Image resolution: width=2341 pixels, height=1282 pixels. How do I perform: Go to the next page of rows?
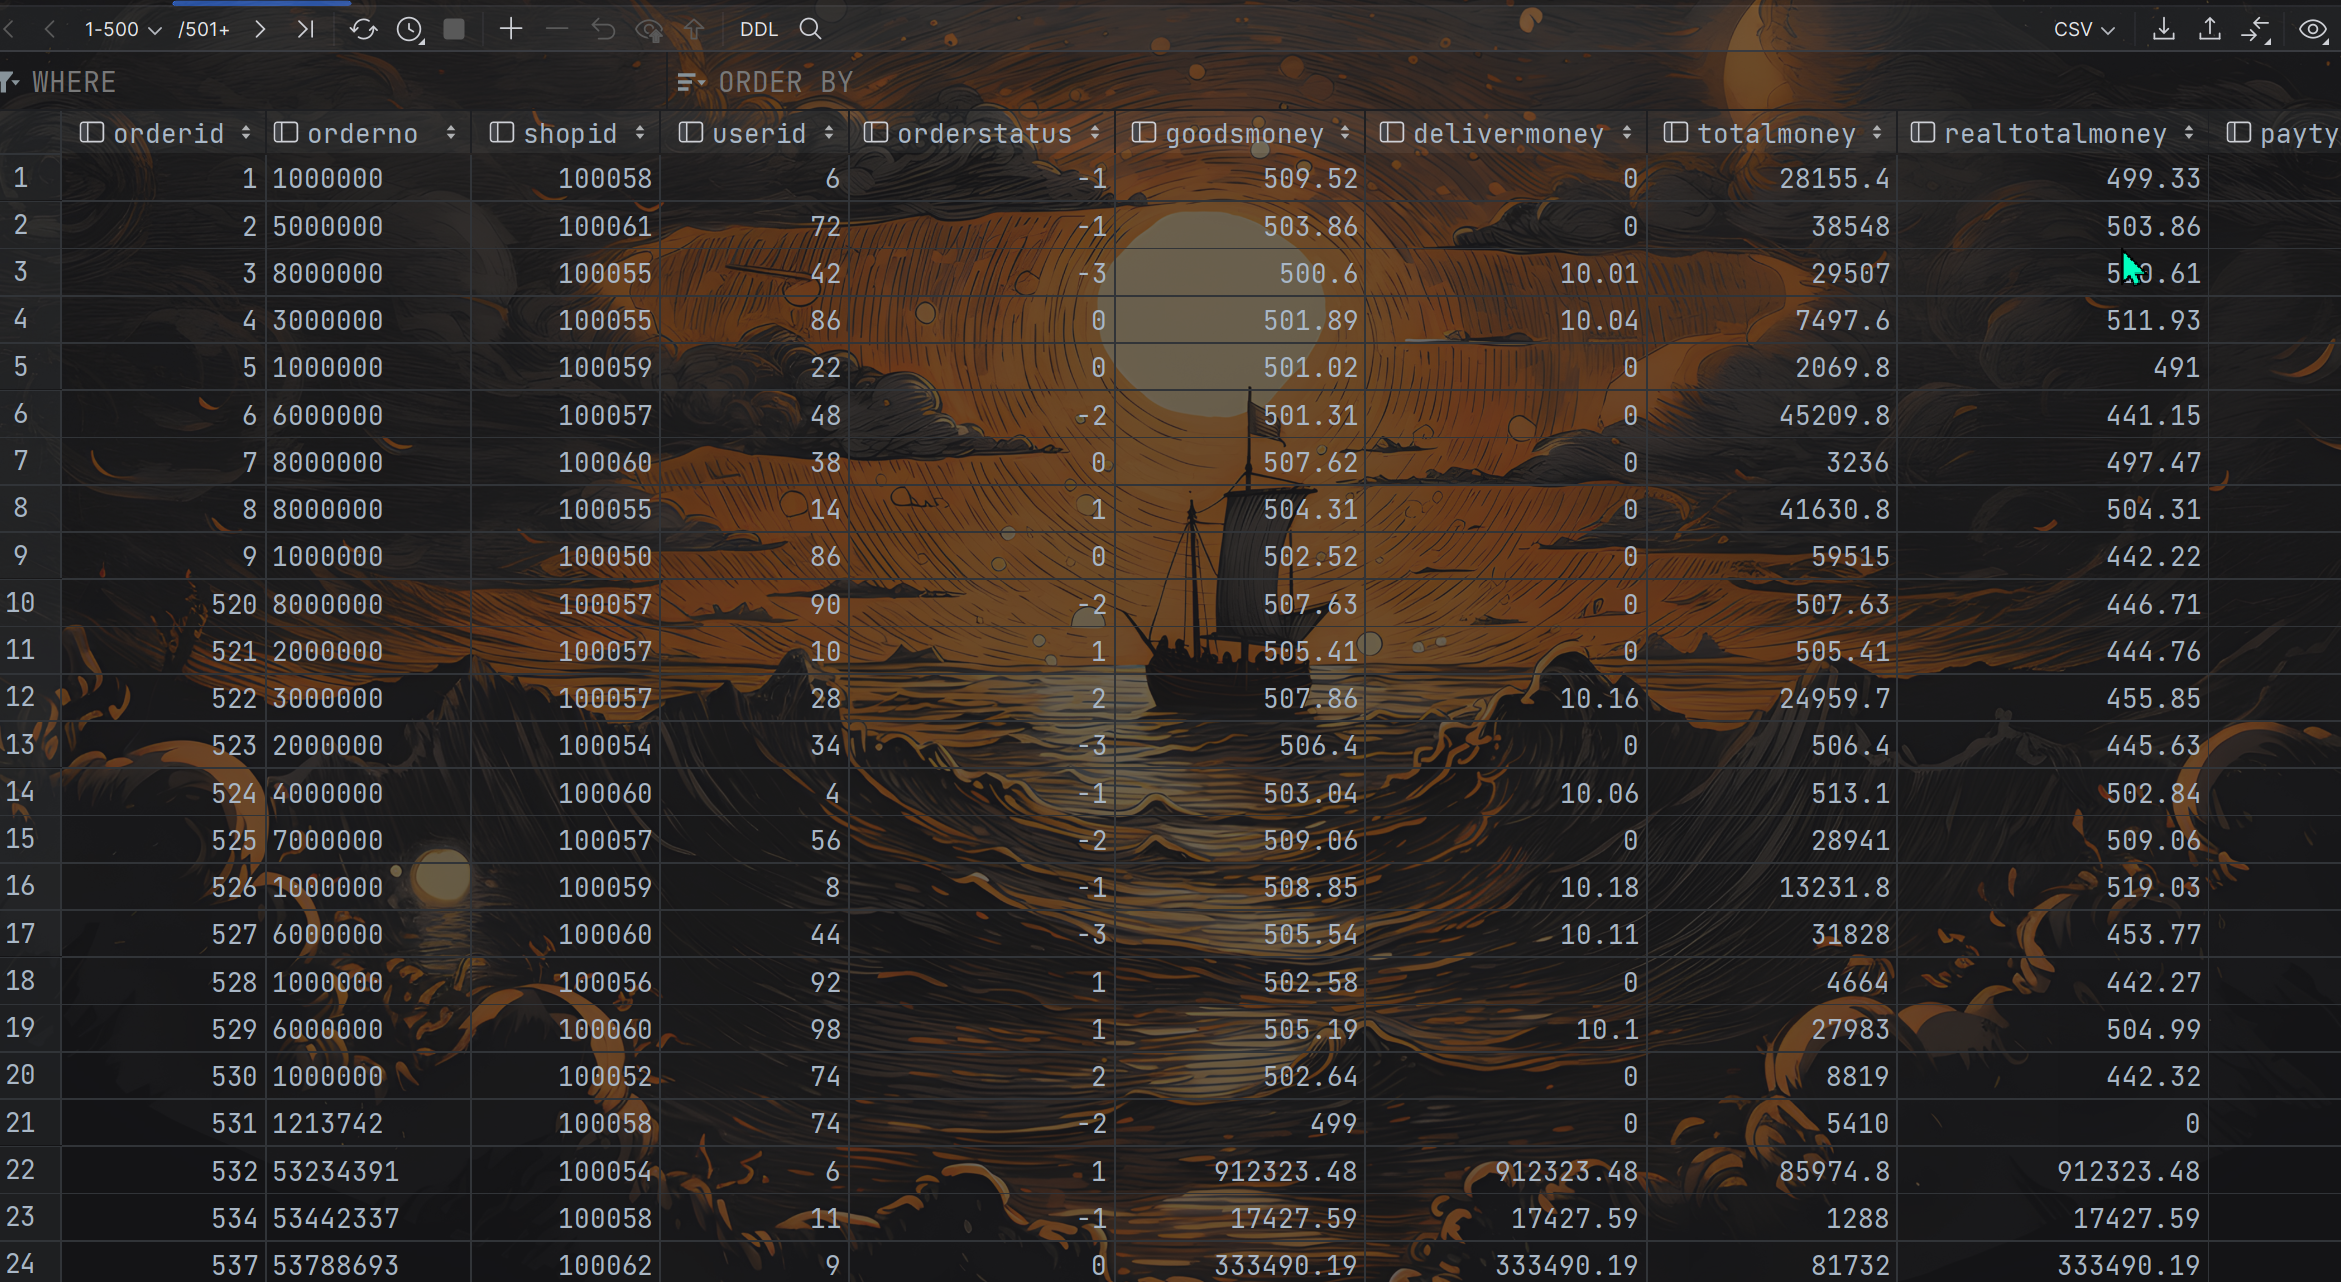(x=260, y=29)
